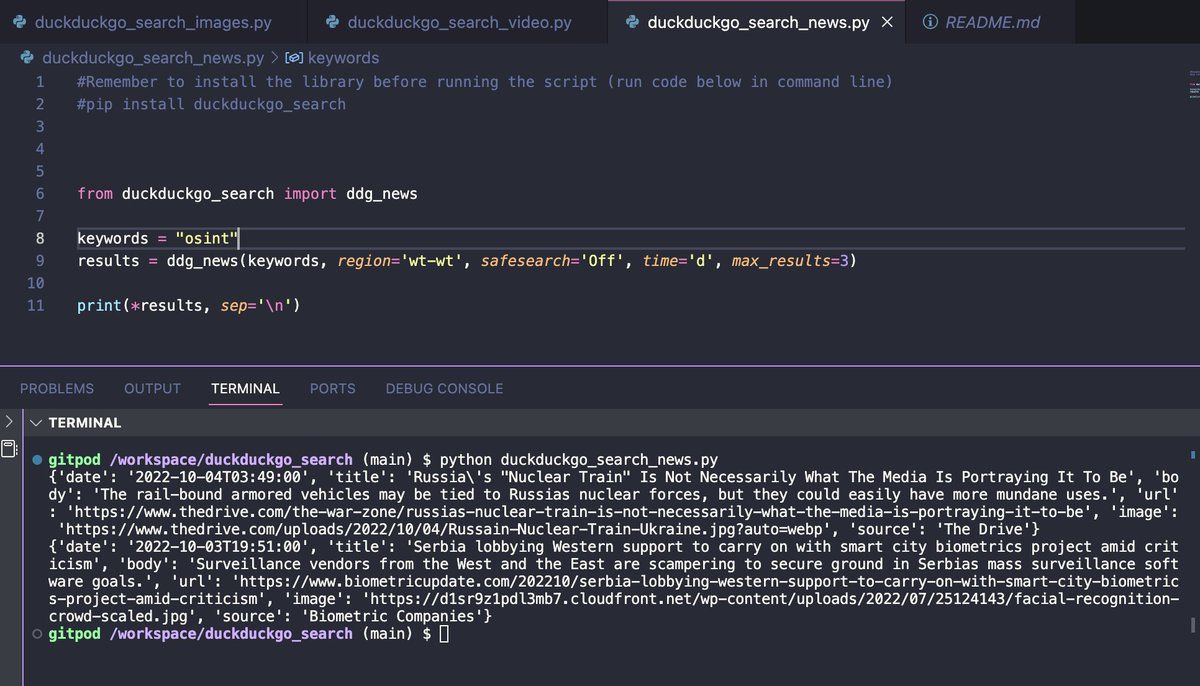
Task: Click the Python icon on duckduckgo_search_news.py tab
Action: tap(630, 21)
